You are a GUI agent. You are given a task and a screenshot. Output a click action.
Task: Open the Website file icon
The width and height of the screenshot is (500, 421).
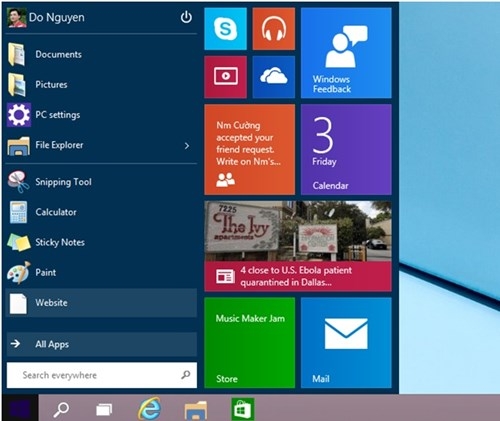(x=18, y=303)
